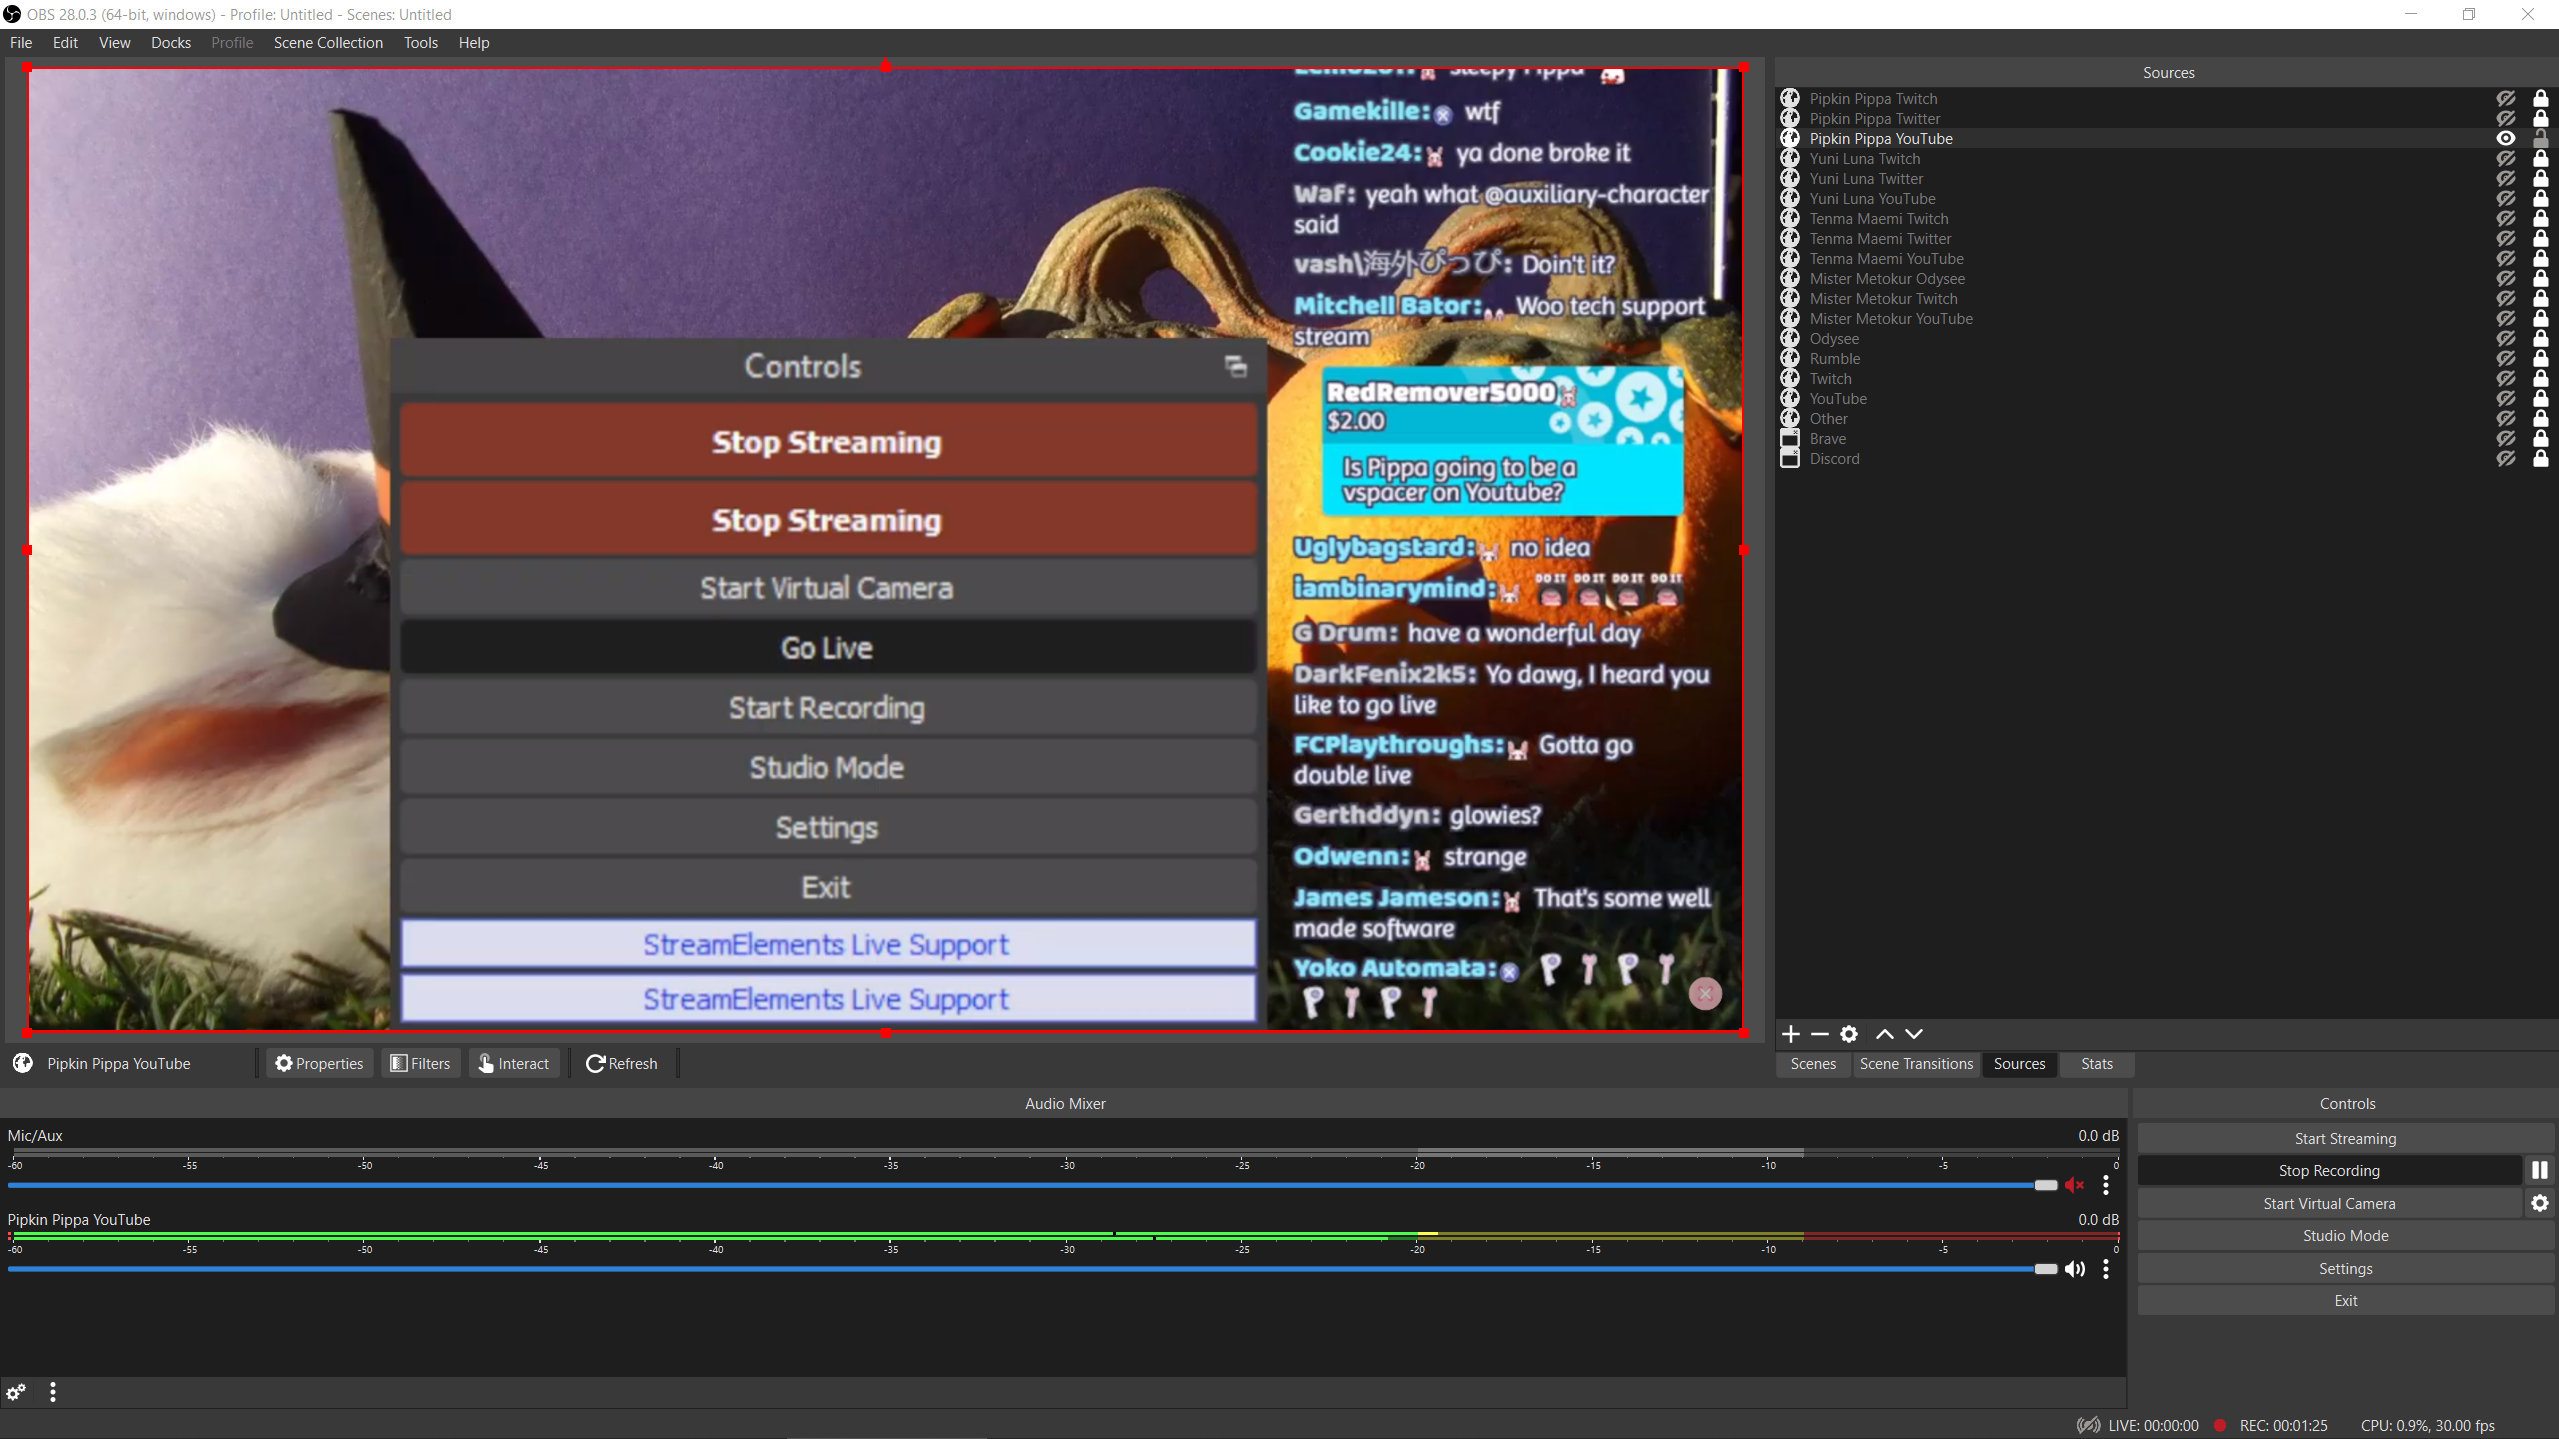Screen dimensions: 2559x1439
Task: Click the Stop Recording button
Action: pyautogui.click(x=2328, y=1171)
